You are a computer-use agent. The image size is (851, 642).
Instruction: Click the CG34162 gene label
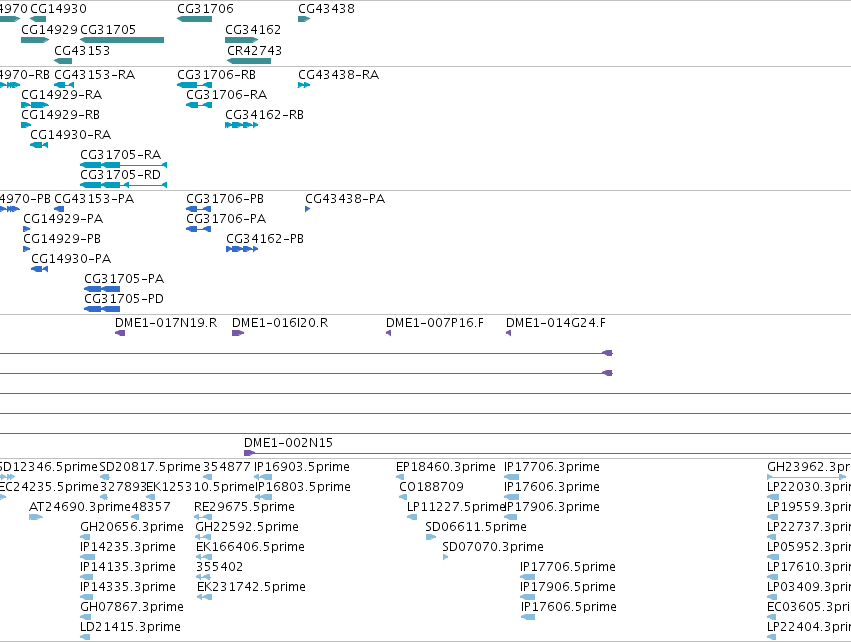(253, 29)
